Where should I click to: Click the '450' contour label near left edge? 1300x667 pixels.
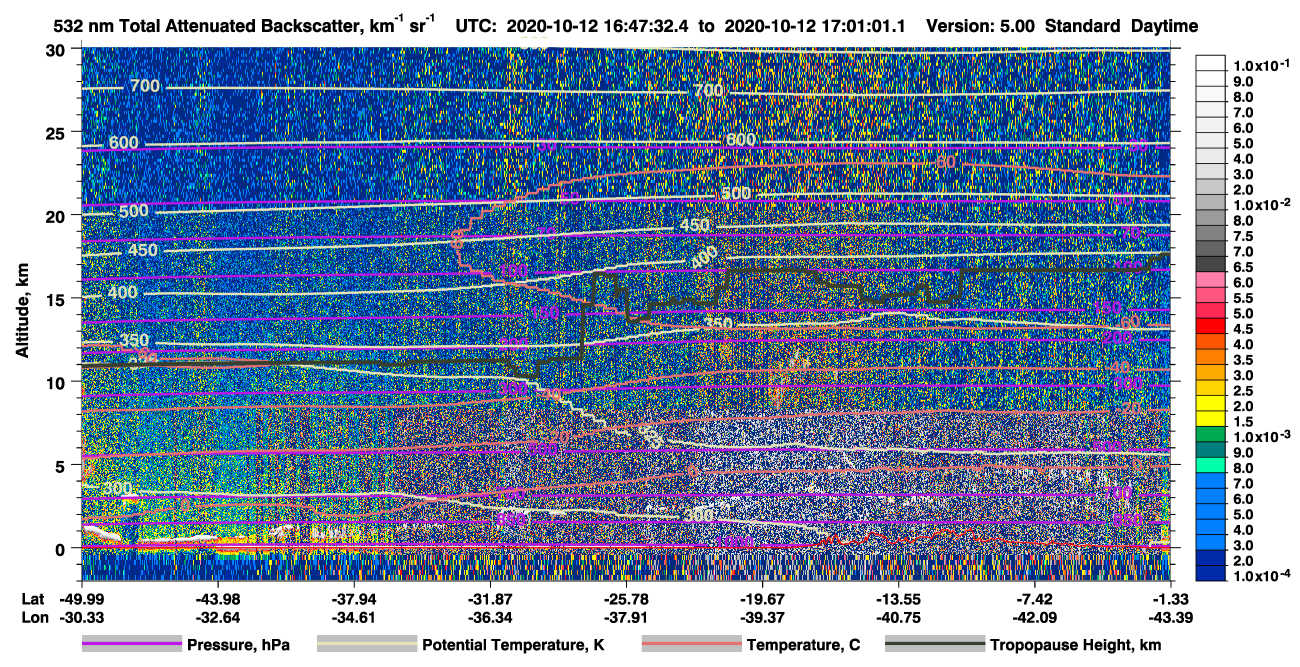click(x=143, y=250)
